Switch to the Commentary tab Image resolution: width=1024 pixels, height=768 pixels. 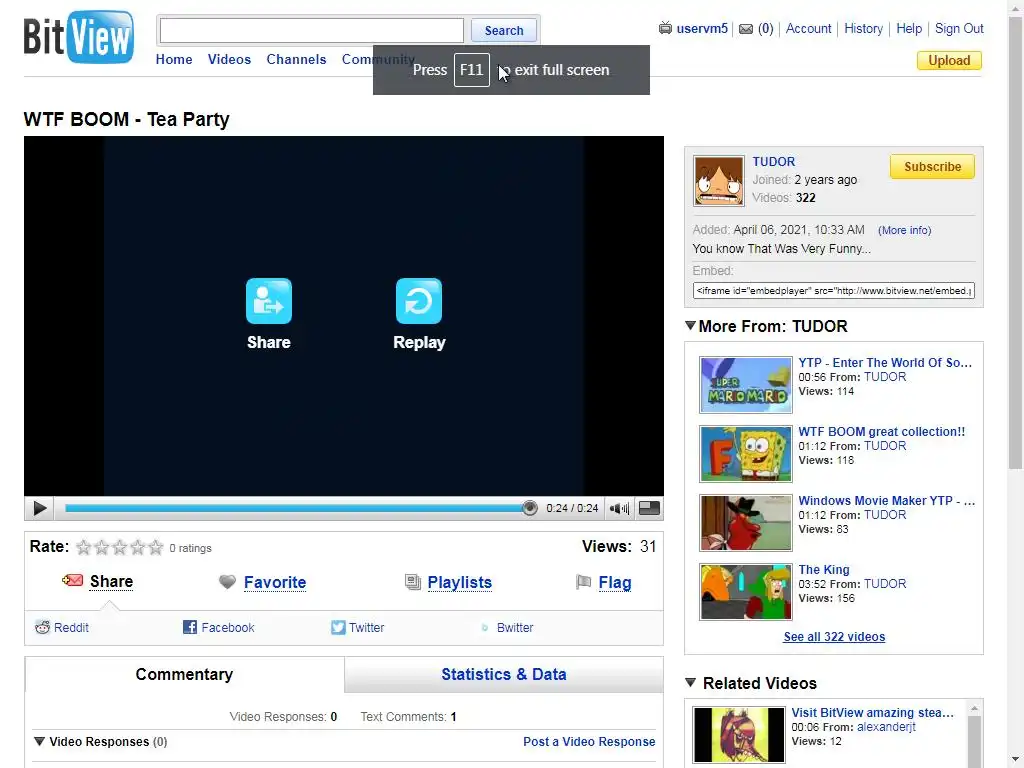click(184, 674)
